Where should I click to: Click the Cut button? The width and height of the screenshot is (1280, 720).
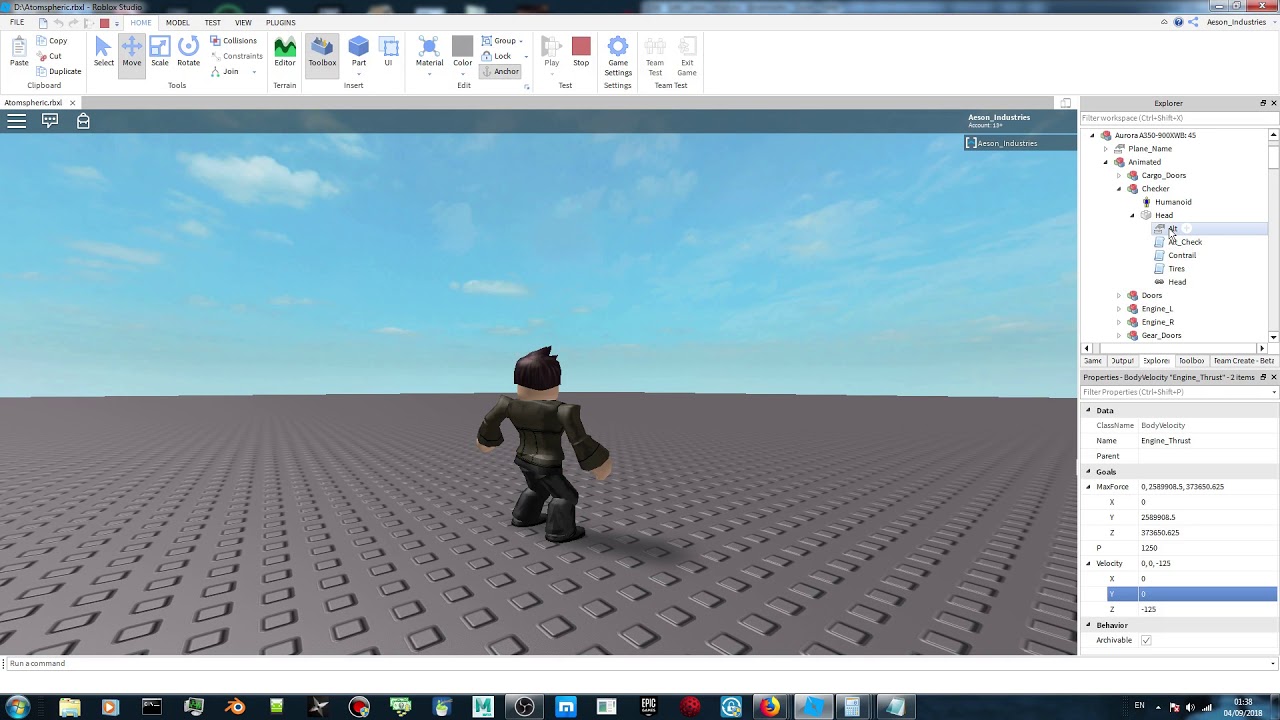click(49, 56)
